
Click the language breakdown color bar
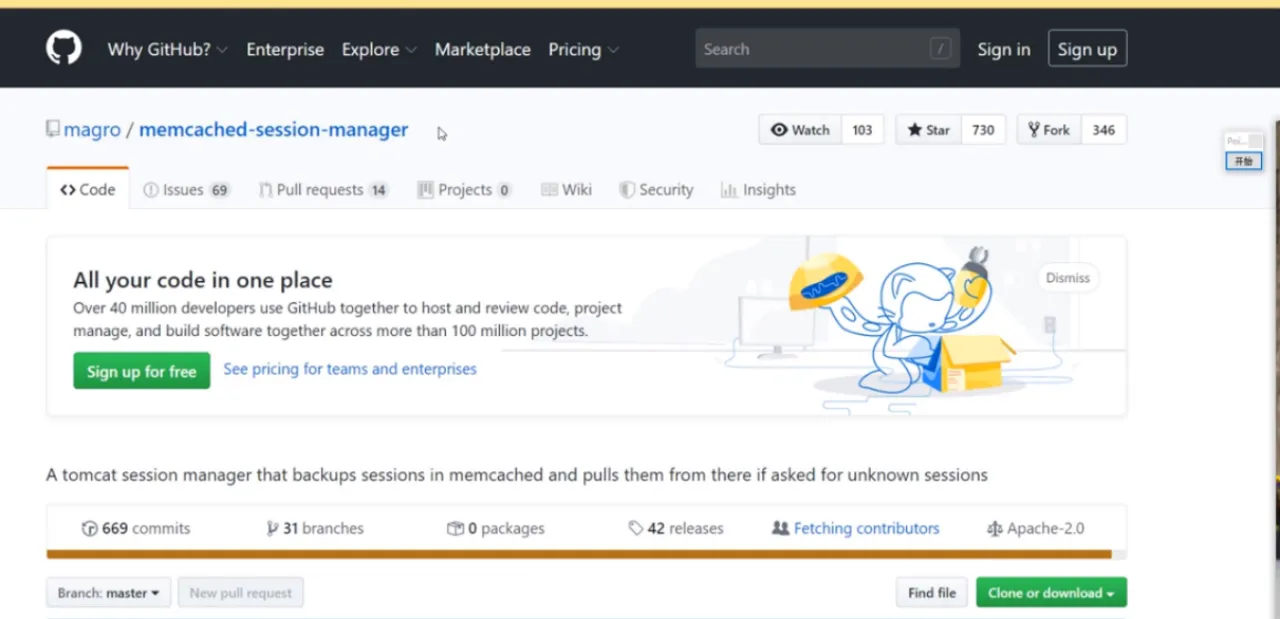pos(578,554)
